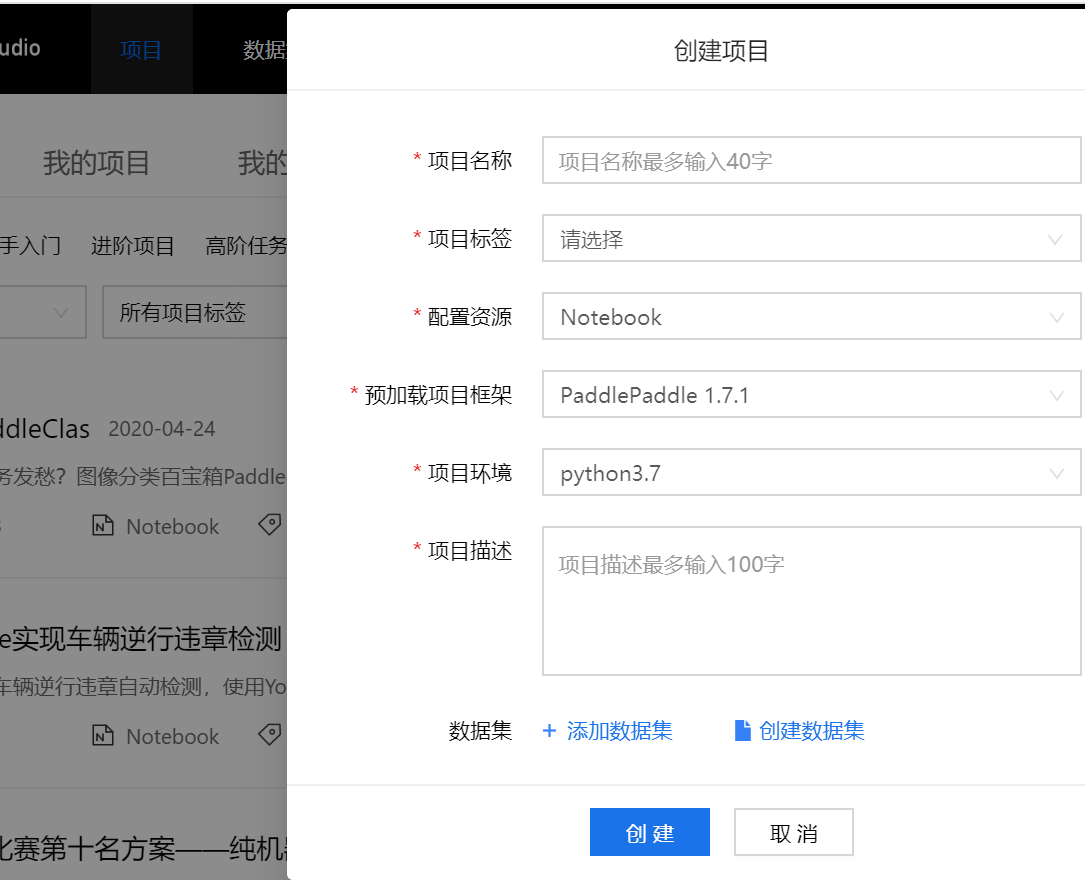Viewport: 1085px width, 880px height.
Task: Click the 进阶项目 filter link
Action: [132, 245]
